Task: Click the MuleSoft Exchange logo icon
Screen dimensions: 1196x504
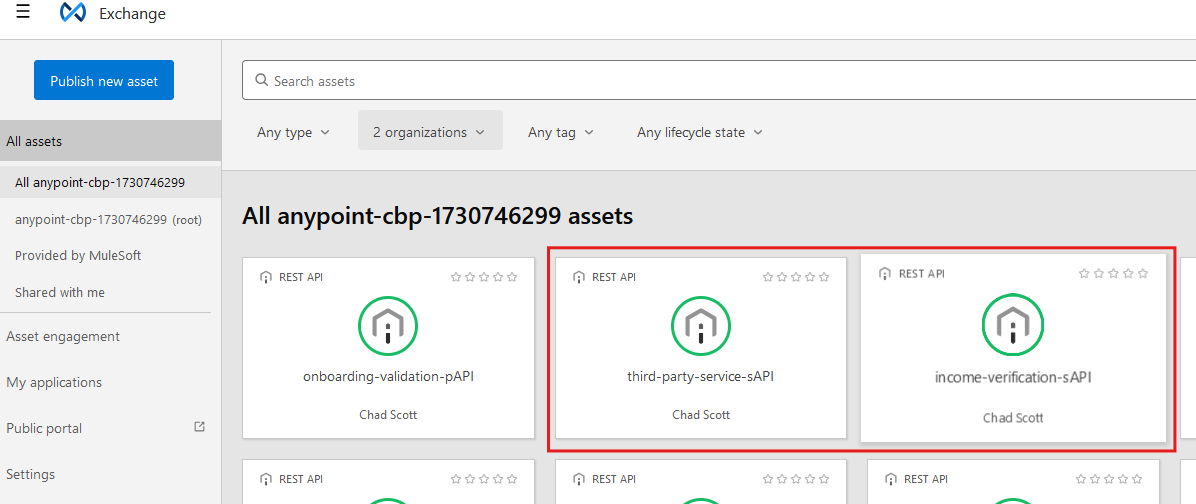Action: [x=73, y=13]
